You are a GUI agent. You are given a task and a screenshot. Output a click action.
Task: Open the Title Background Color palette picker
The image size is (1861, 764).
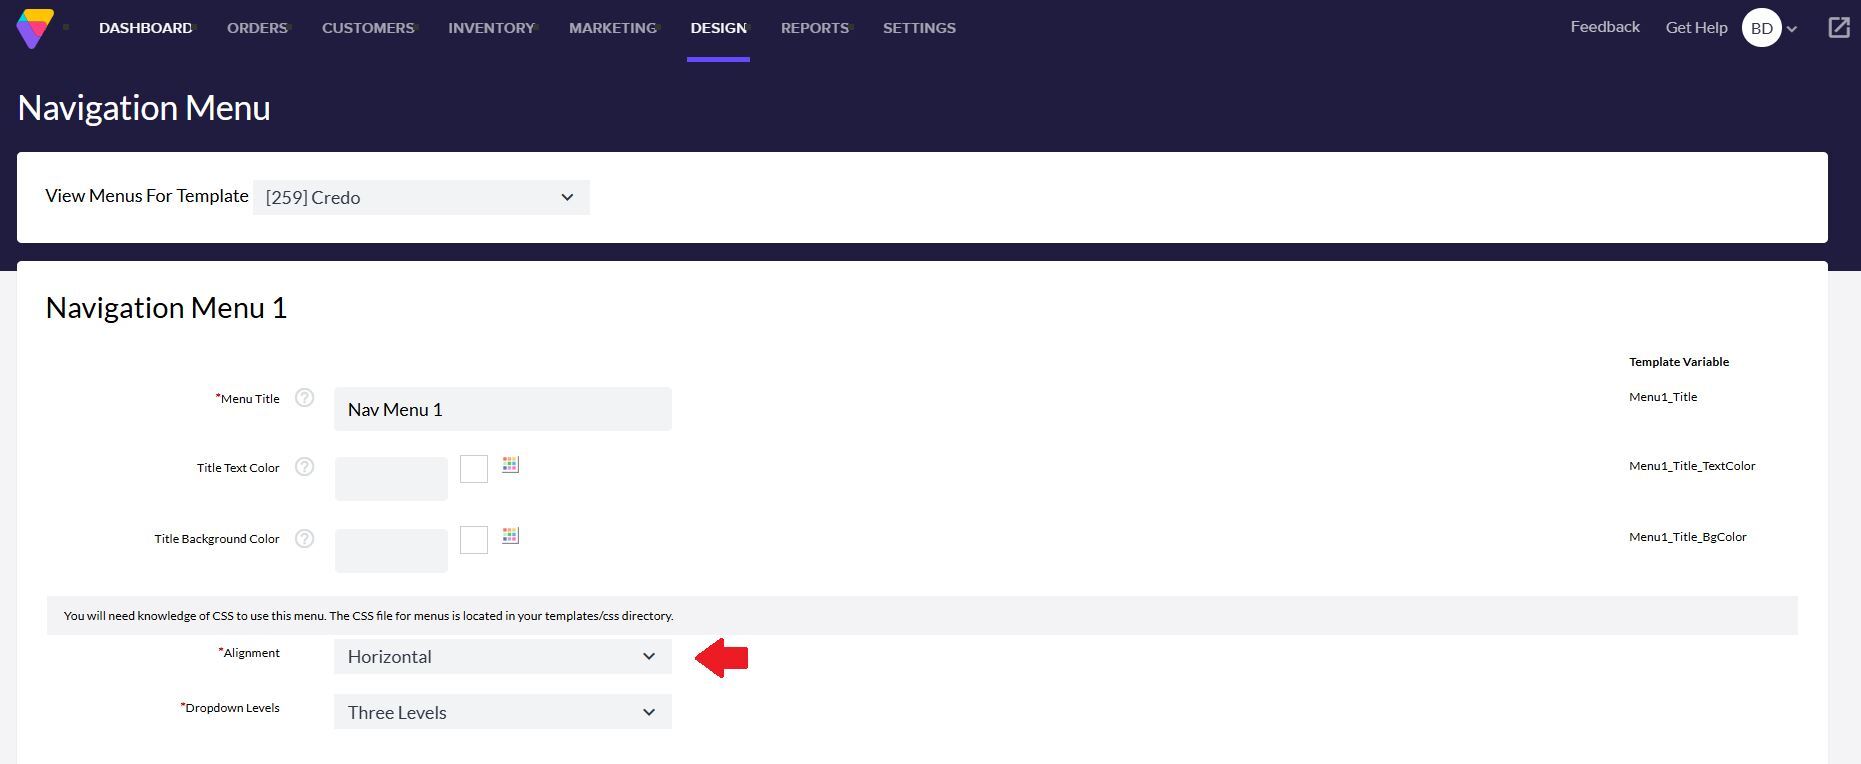tap(510, 536)
